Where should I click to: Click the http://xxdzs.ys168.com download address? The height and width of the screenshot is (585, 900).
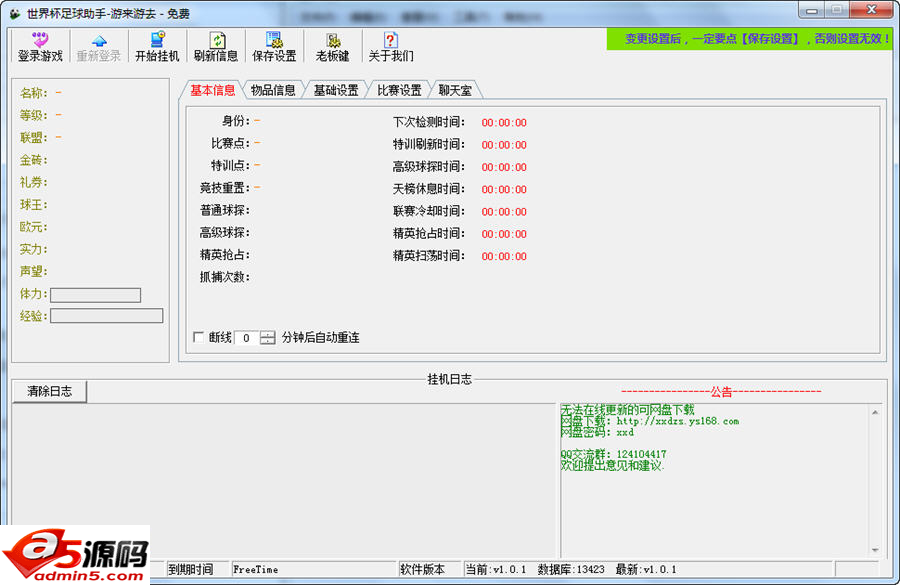[678, 421]
